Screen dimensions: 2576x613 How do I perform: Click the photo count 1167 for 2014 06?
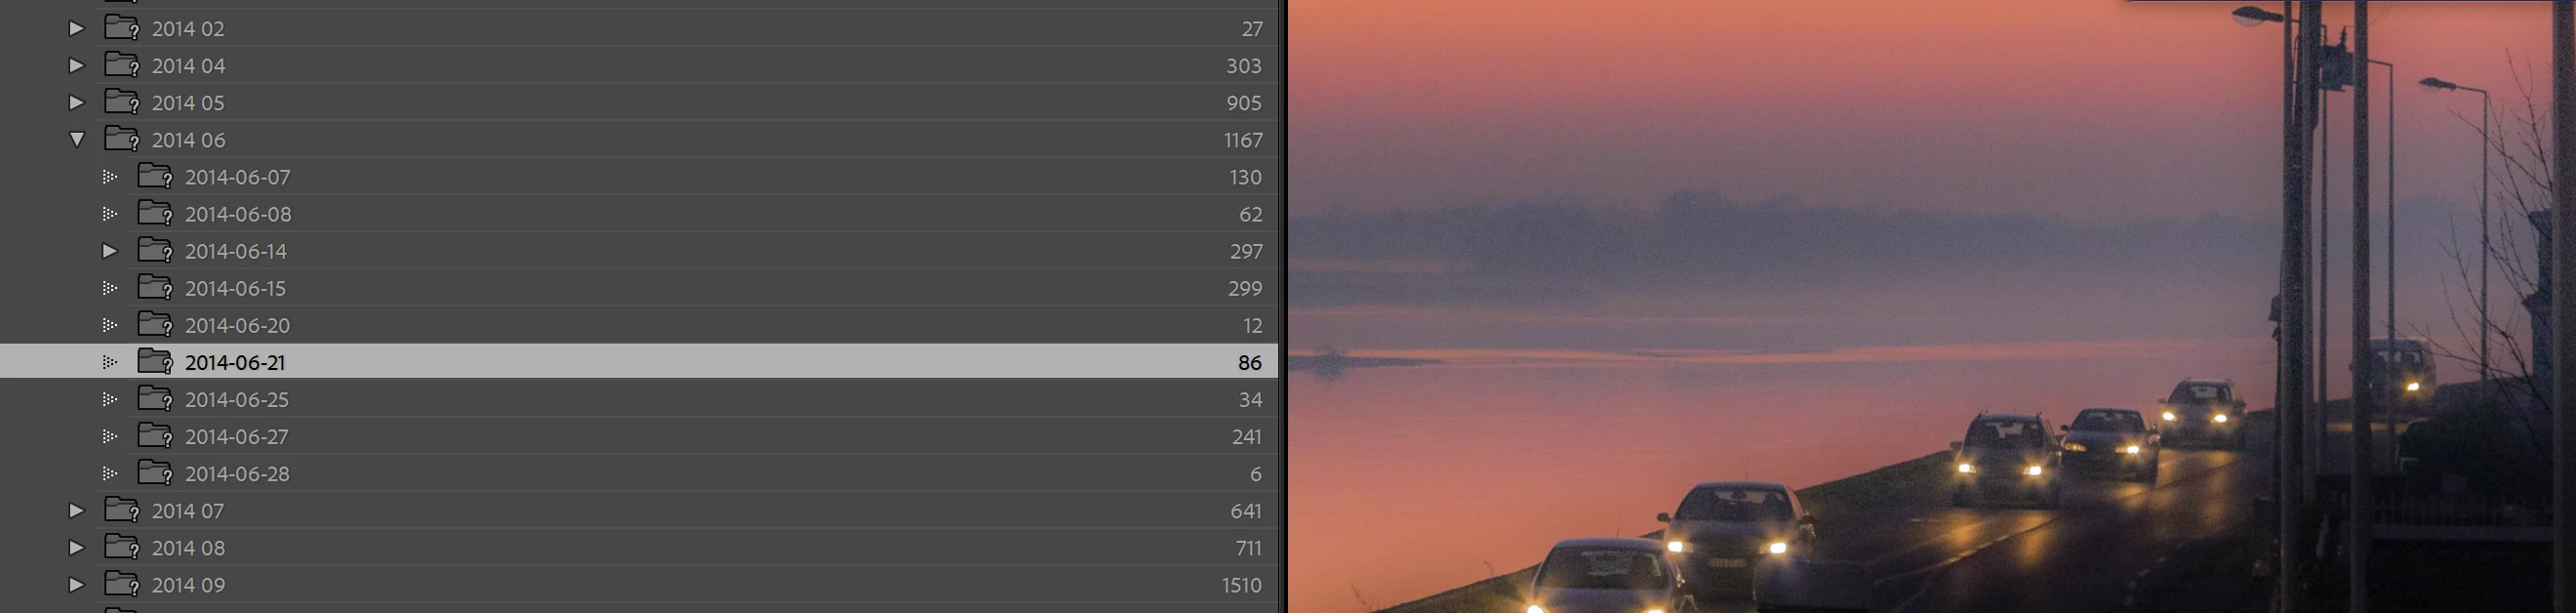(x=1243, y=140)
